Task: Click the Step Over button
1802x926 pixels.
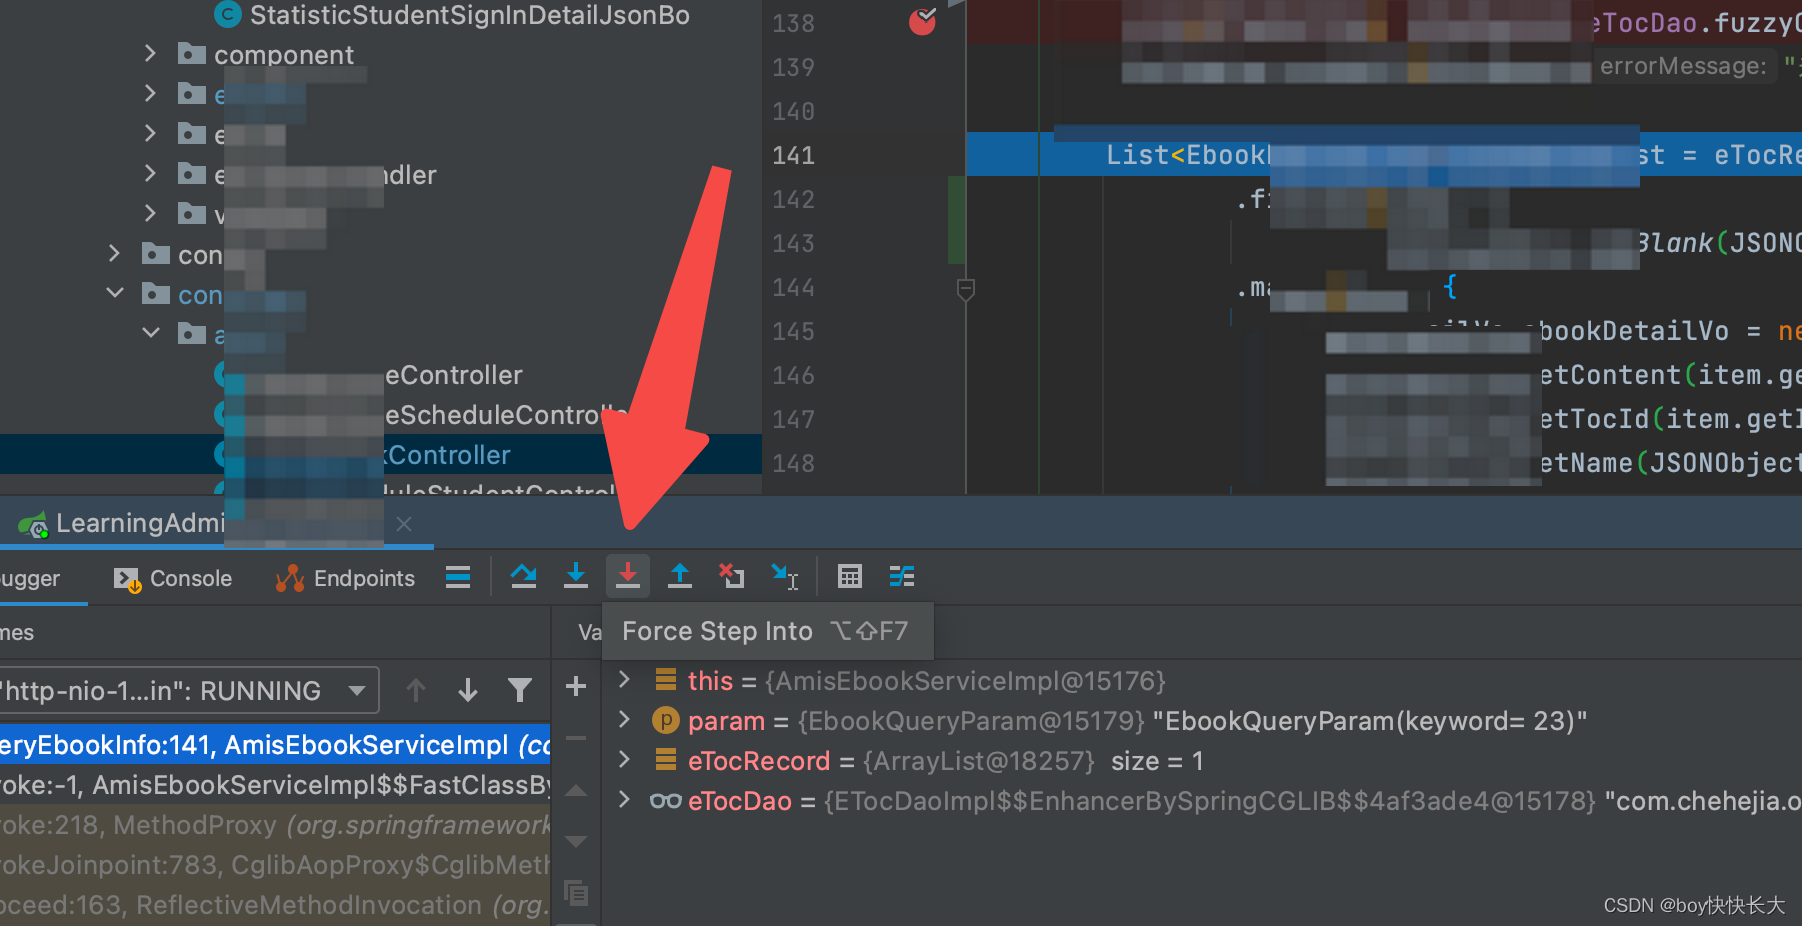Action: click(523, 576)
